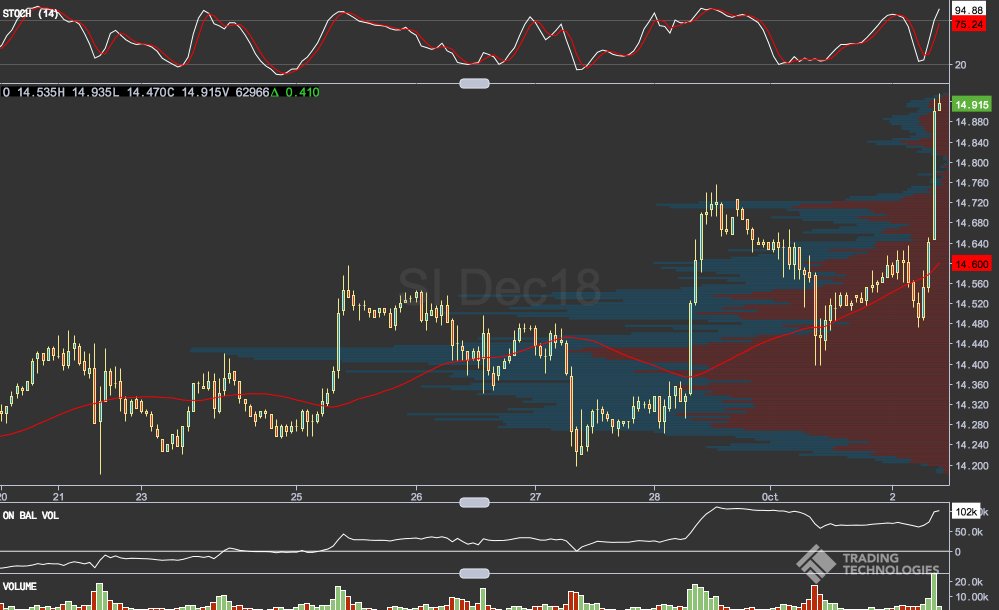Click the 2 date marker on the time axis
Screen dimensions: 999x610
[892, 497]
